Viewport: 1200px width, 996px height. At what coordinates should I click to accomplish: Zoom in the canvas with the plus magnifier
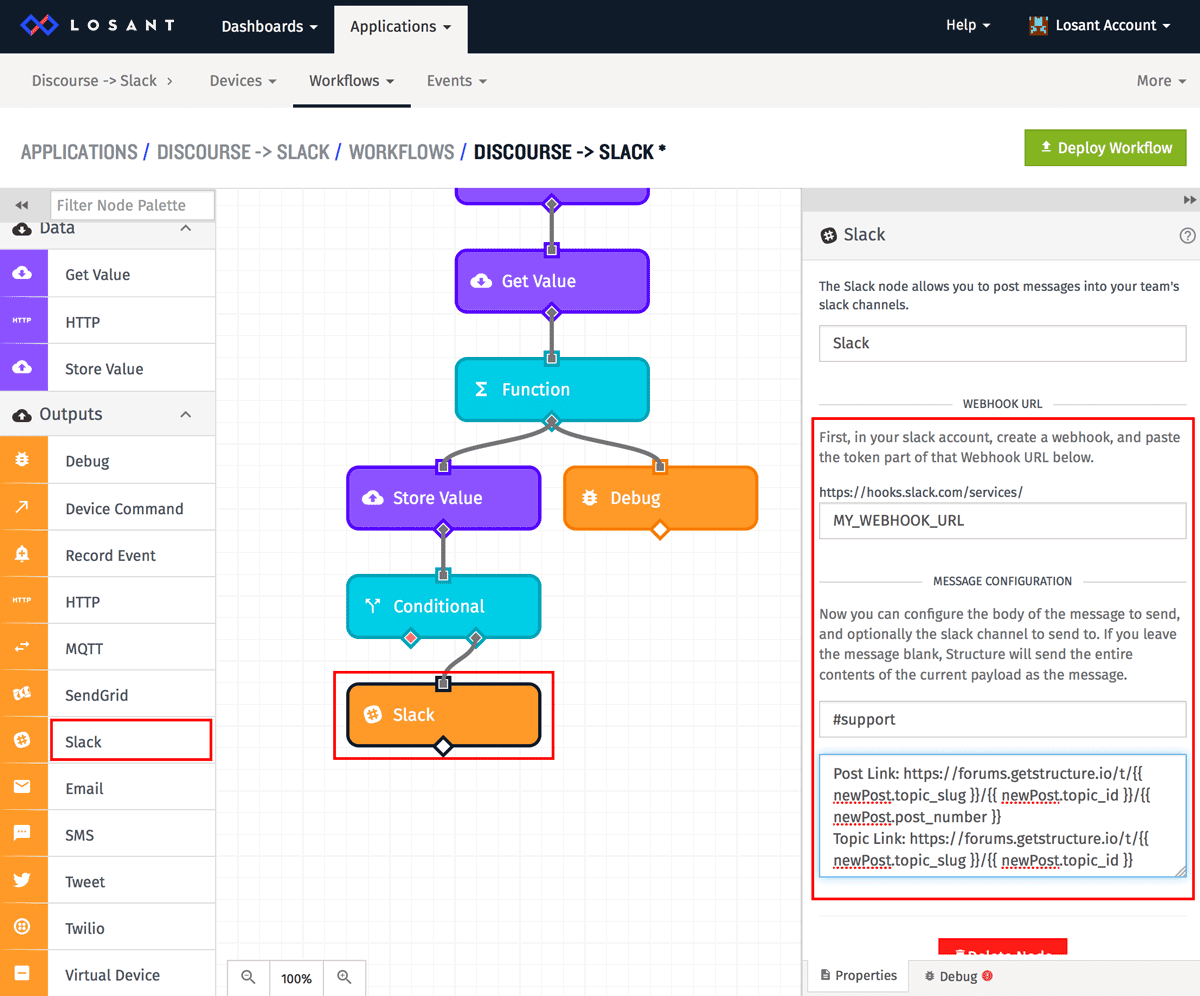coord(344,978)
